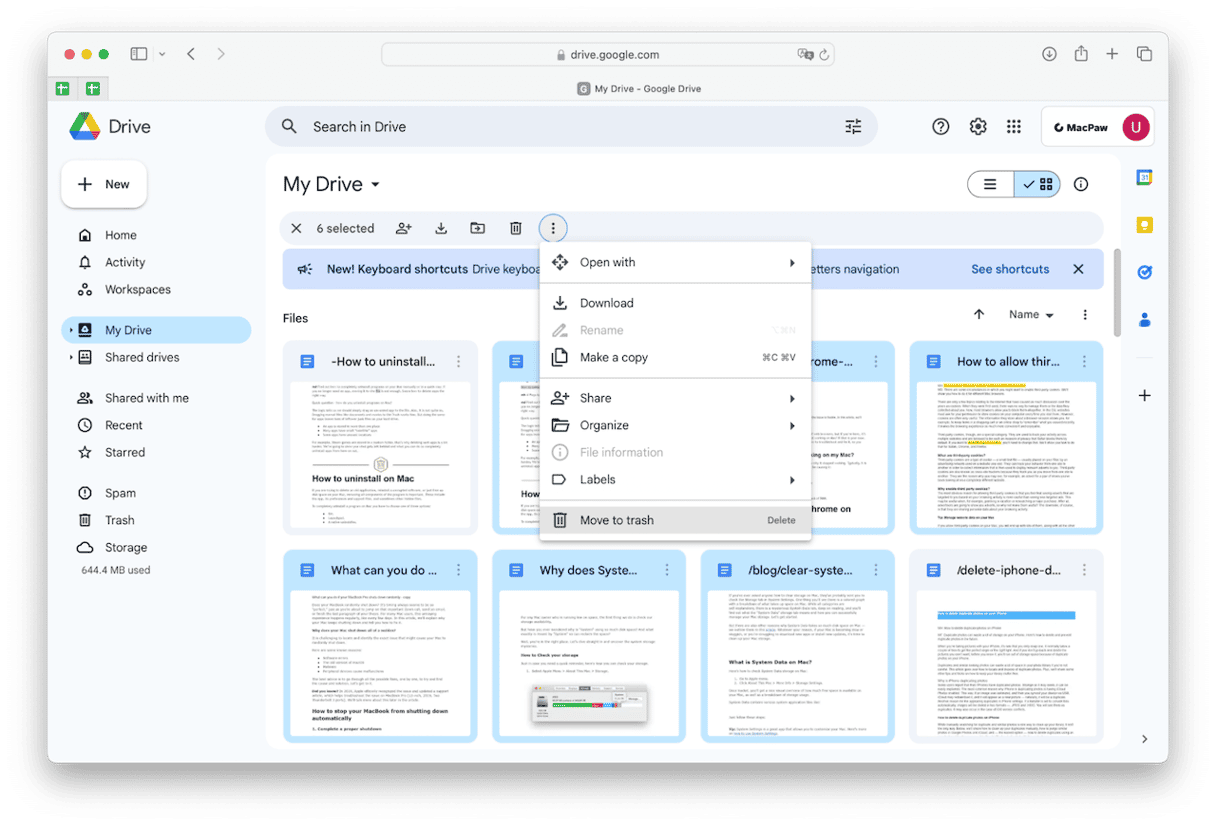This screenshot has width=1216, height=826.
Task: Open the Name sort dropdown
Action: point(1031,314)
